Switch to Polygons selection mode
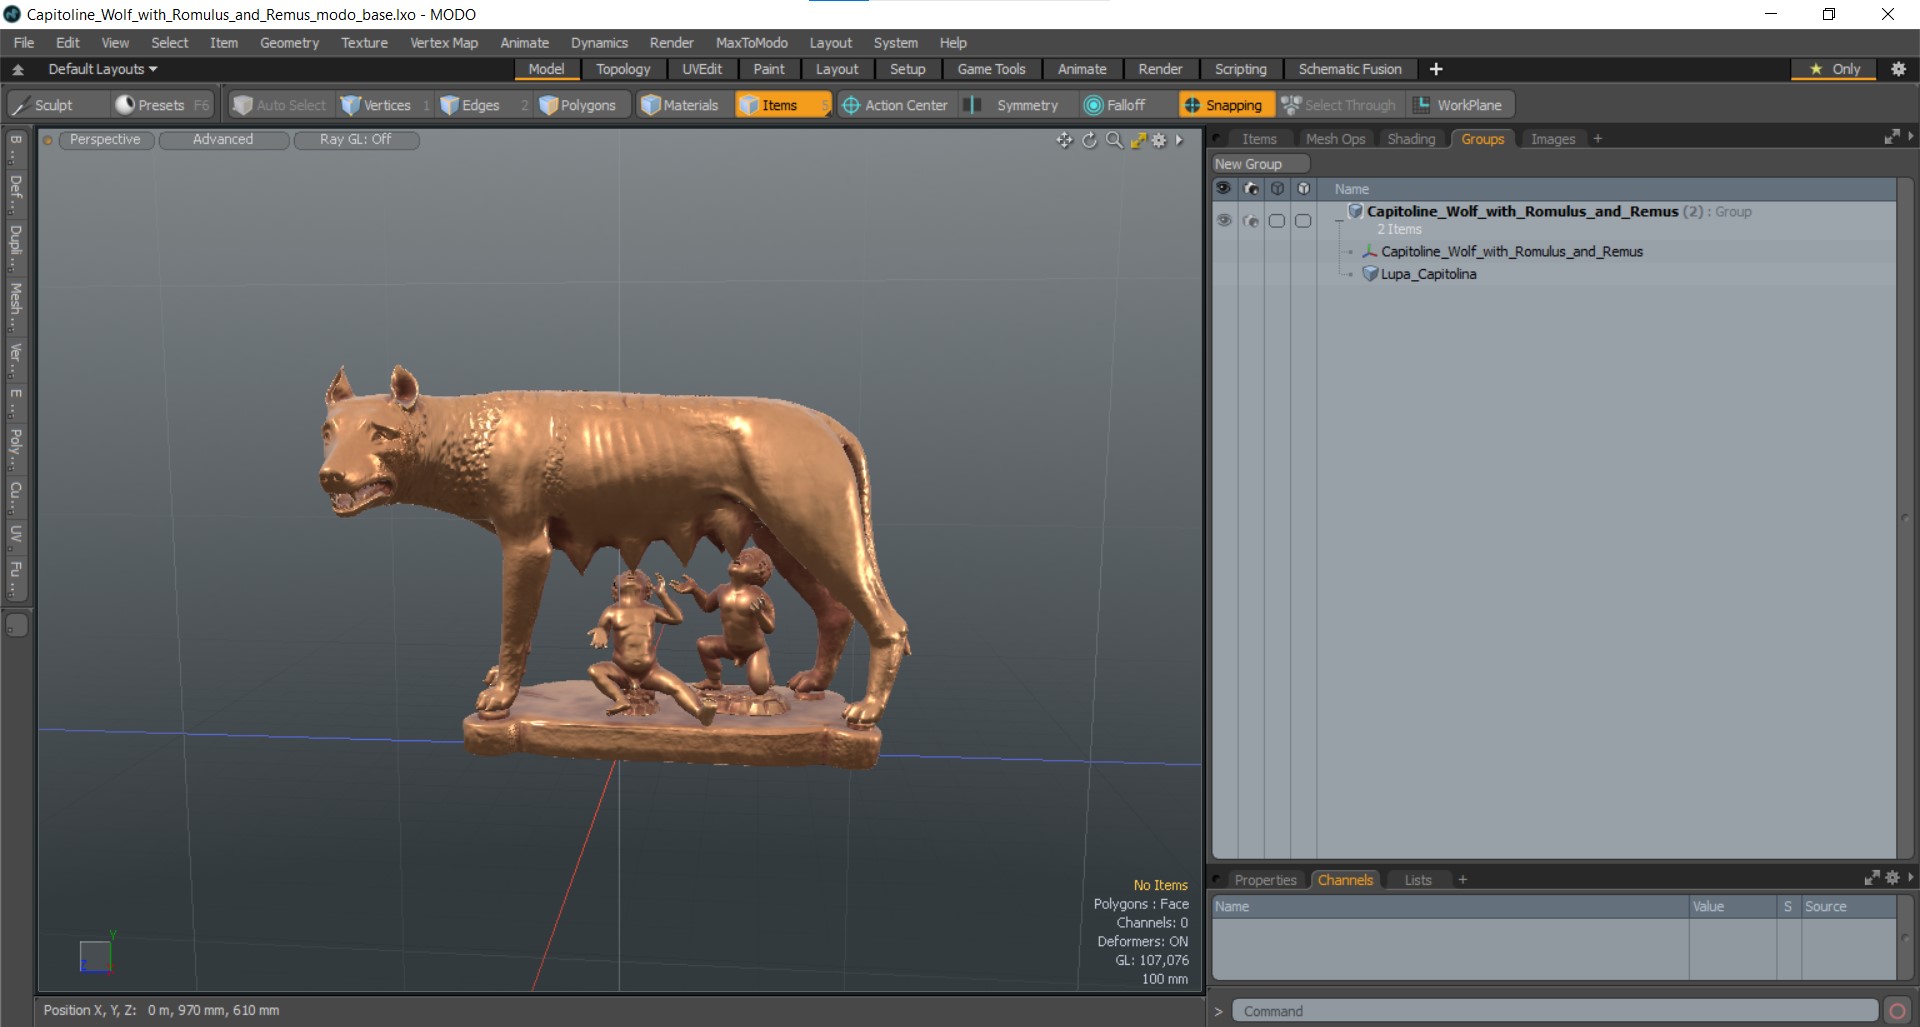This screenshot has height=1027, width=1920. pyautogui.click(x=579, y=105)
